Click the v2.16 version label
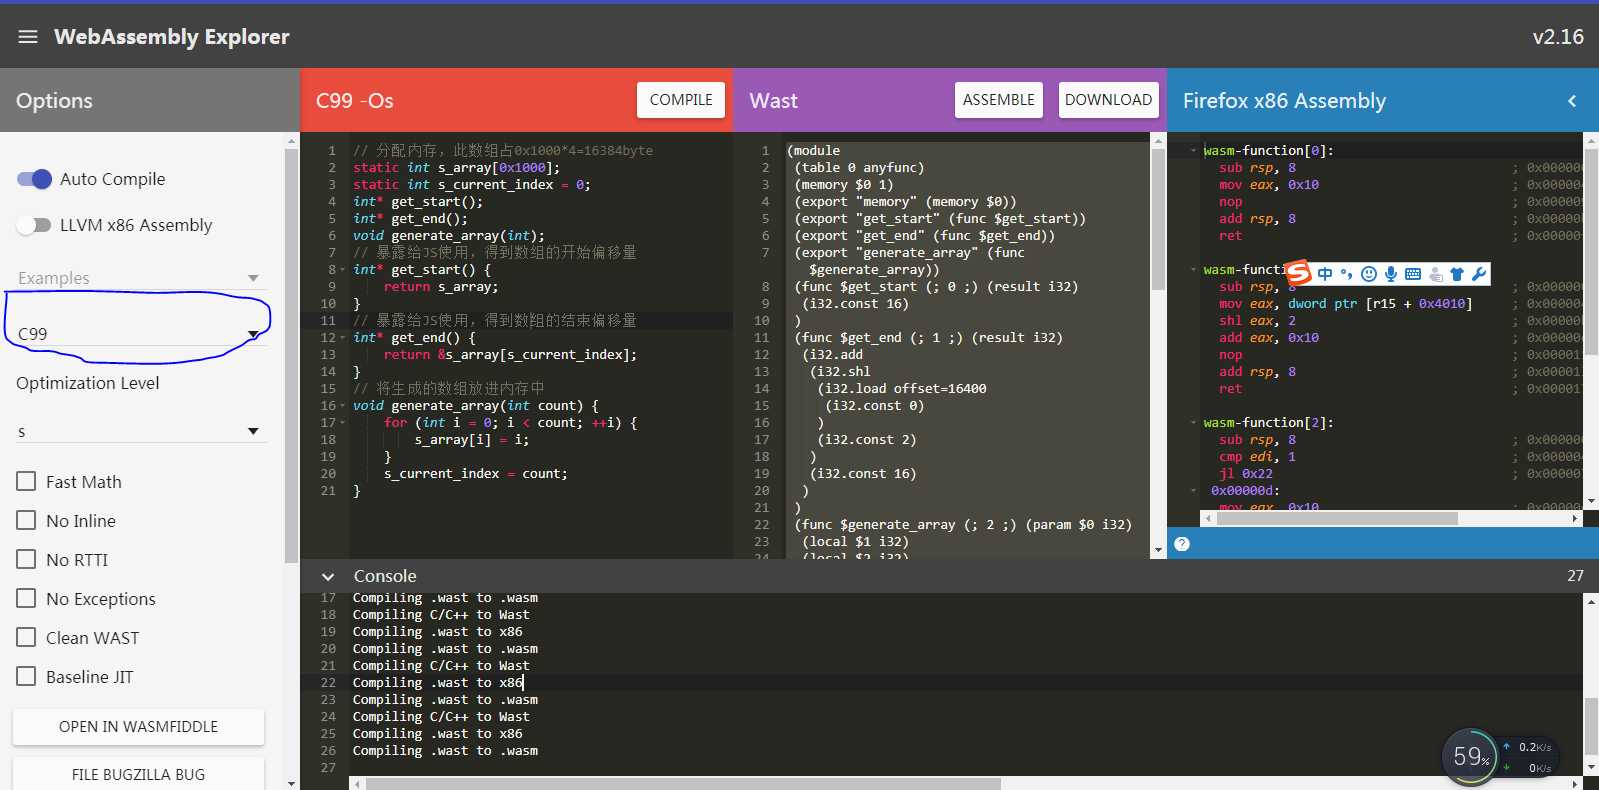The width and height of the screenshot is (1599, 790). [x=1558, y=37]
